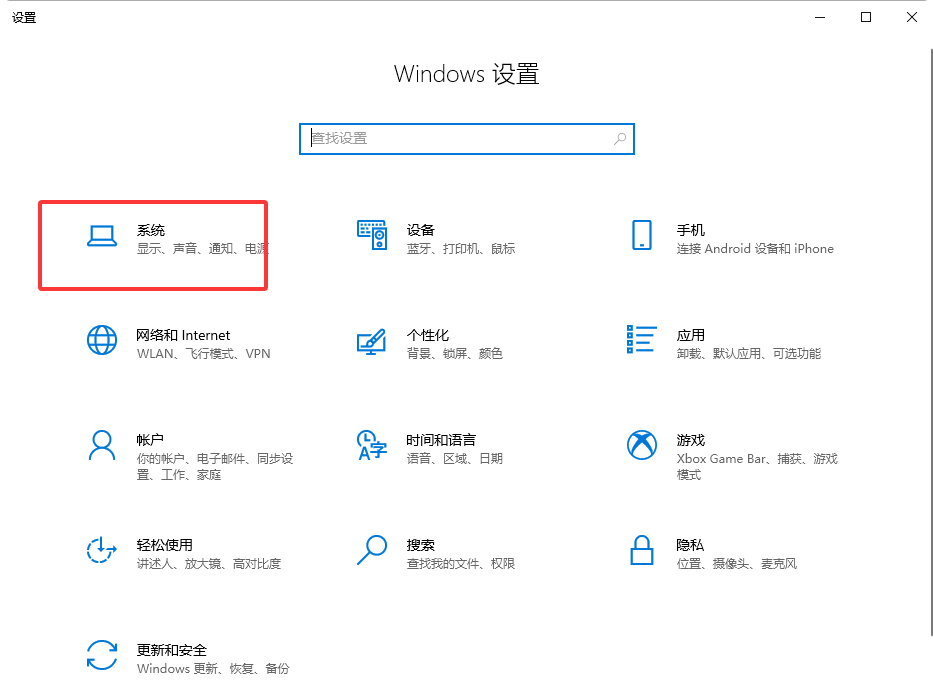Viewport: 933px width, 687px height.
Task: Click the description 连接 Android 设备和 iPhone
Action: coord(754,249)
